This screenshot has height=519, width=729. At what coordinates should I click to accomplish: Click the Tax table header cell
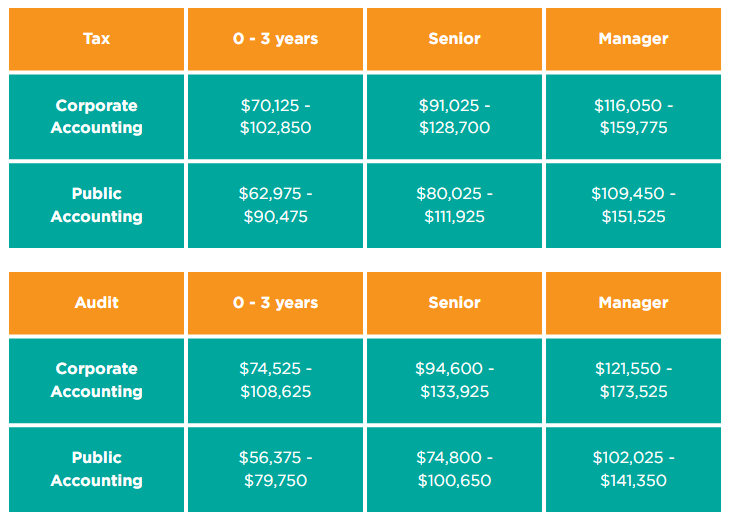(96, 39)
